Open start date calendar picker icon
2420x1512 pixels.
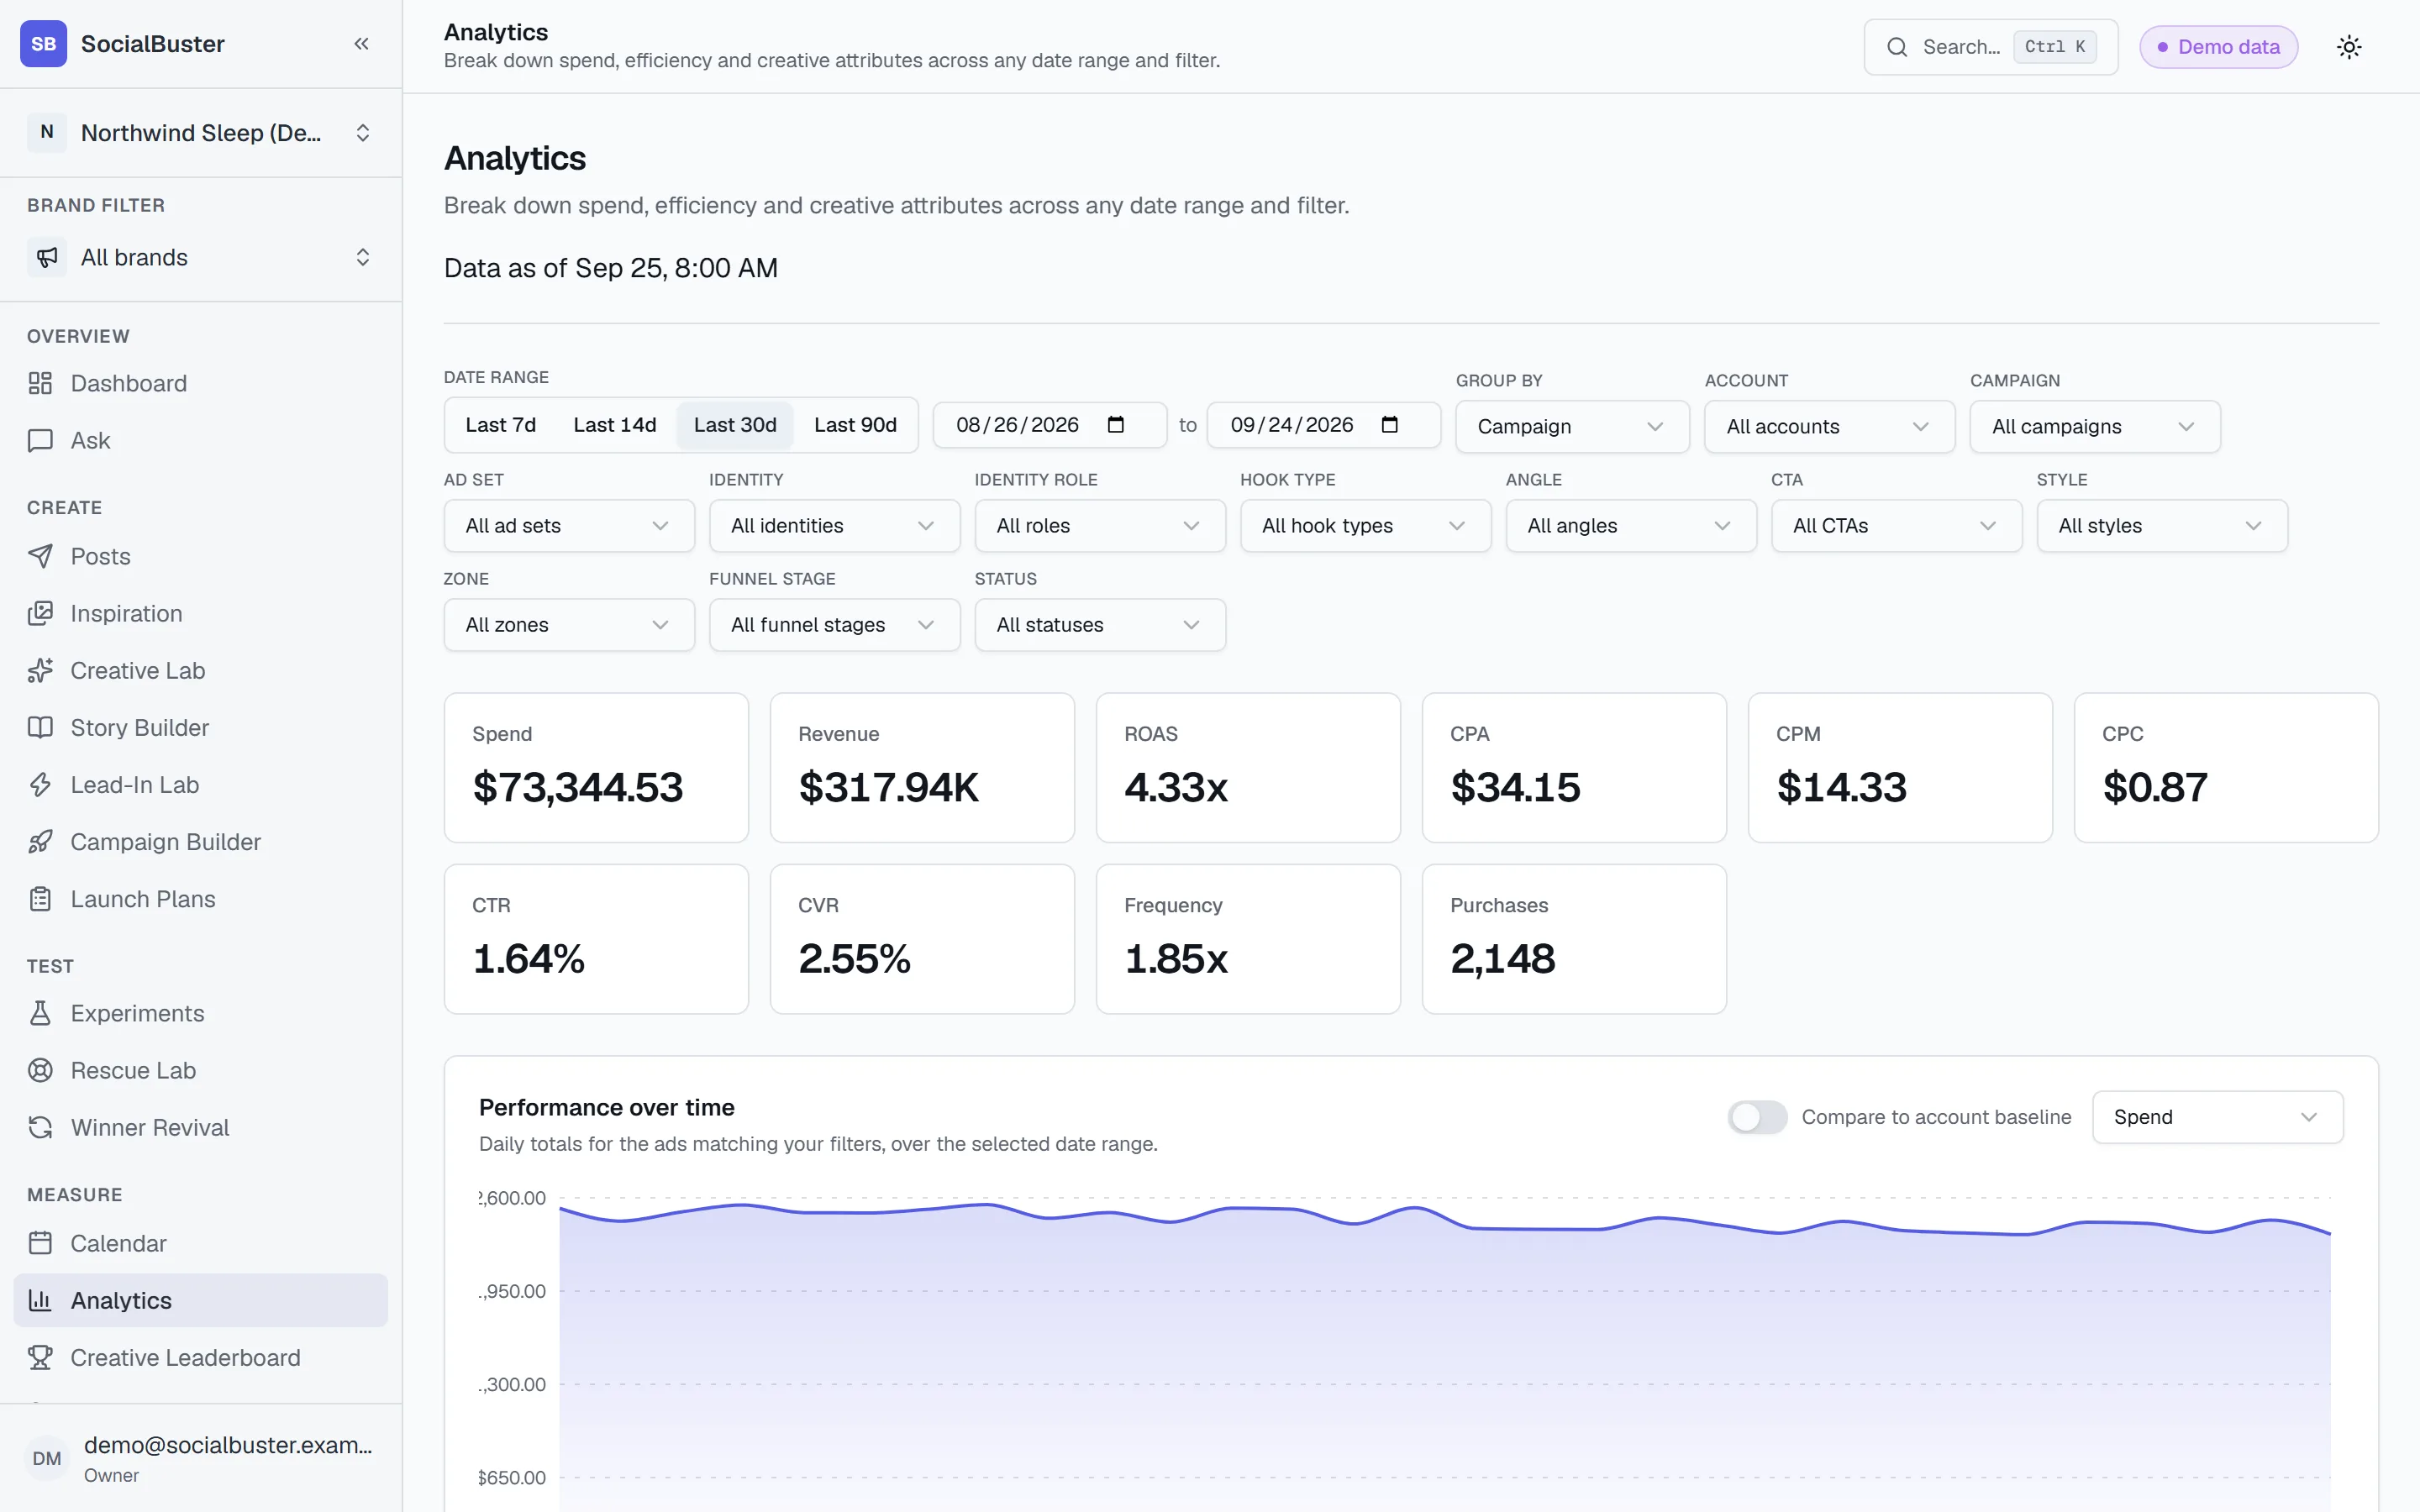pos(1116,424)
